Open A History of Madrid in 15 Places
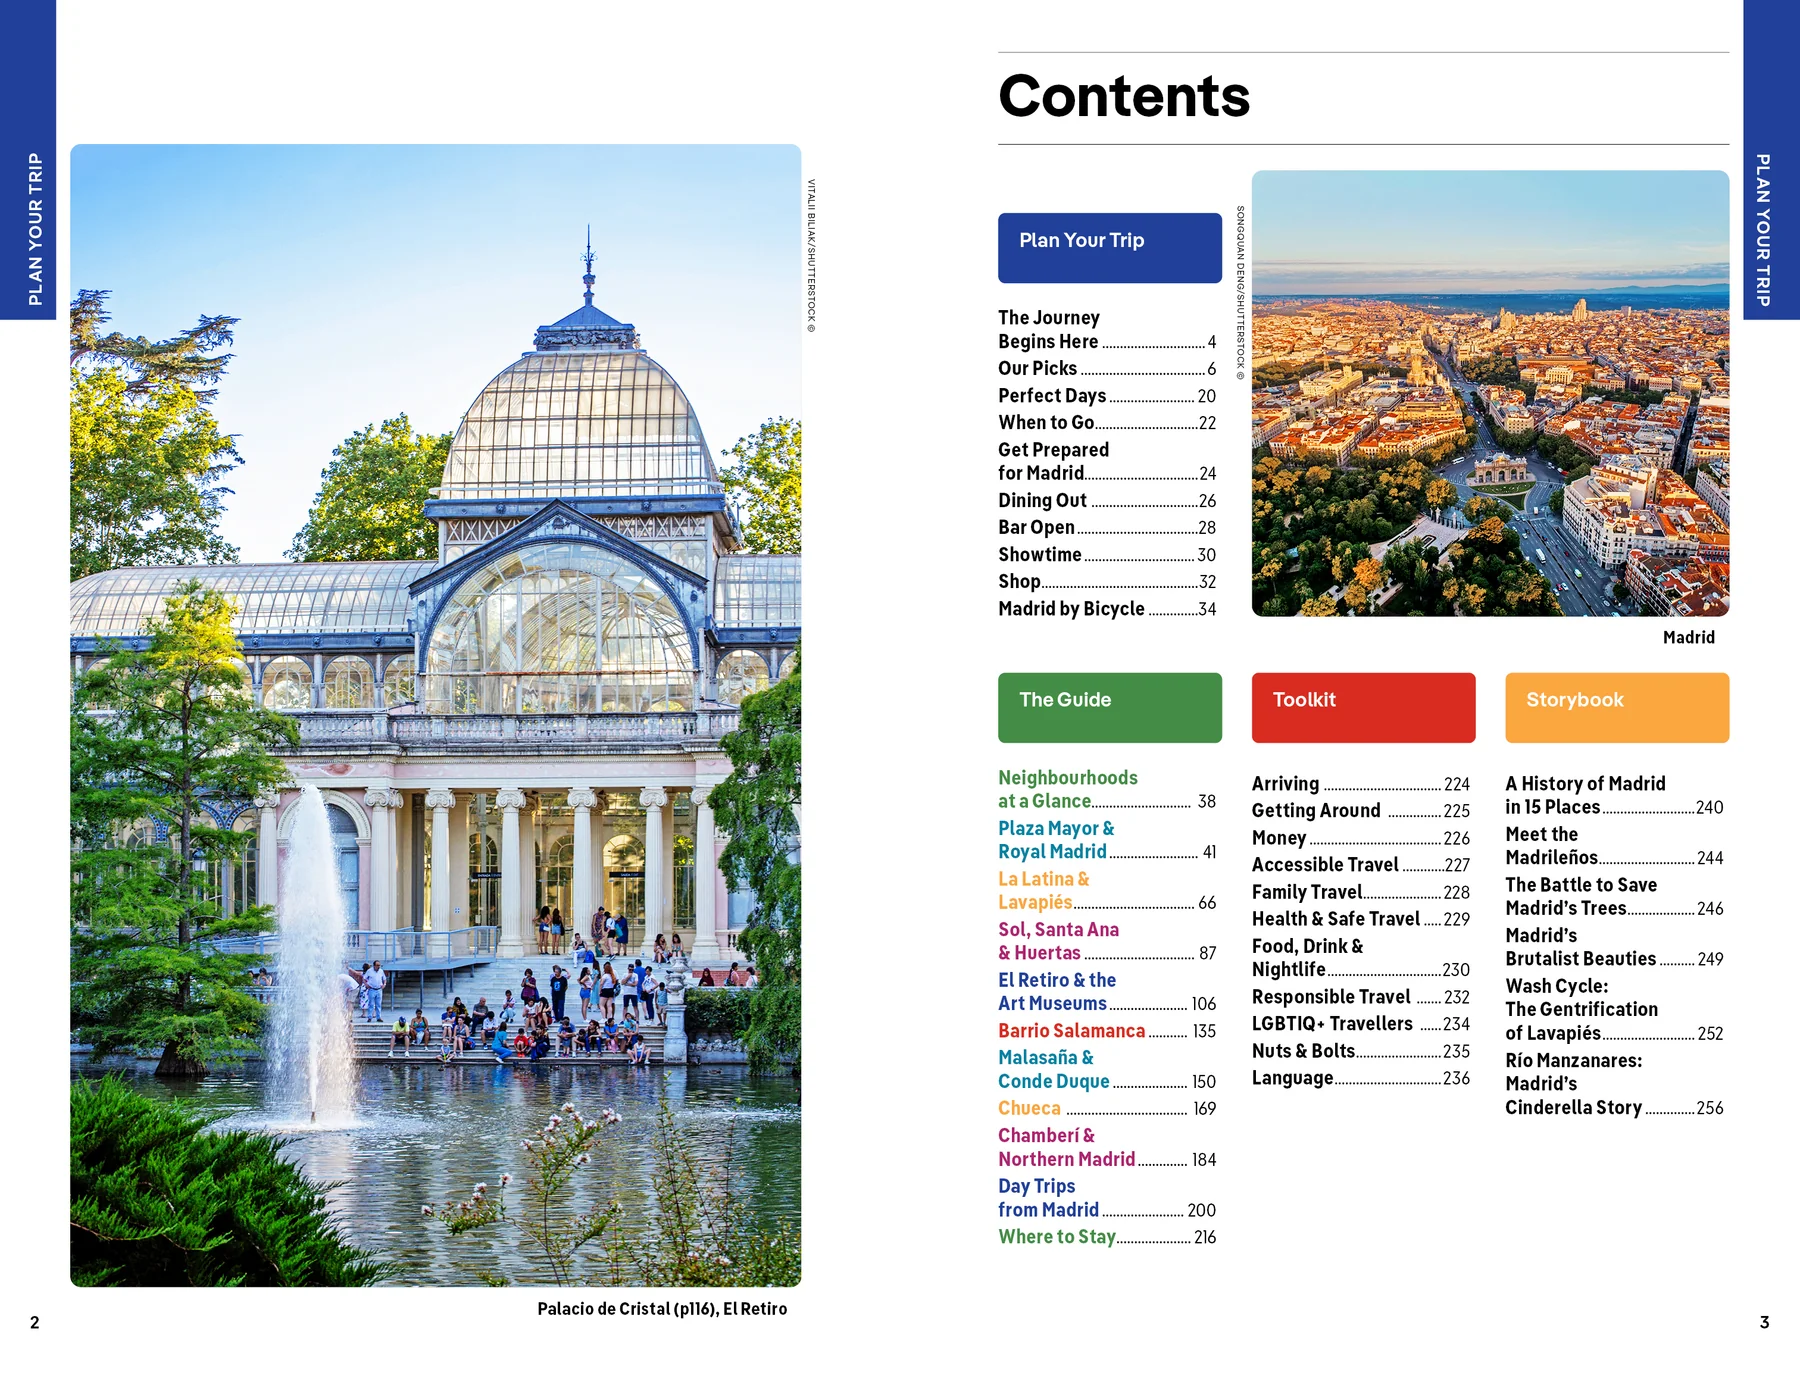The height and width of the screenshot is (1385, 1800). coord(1586,795)
